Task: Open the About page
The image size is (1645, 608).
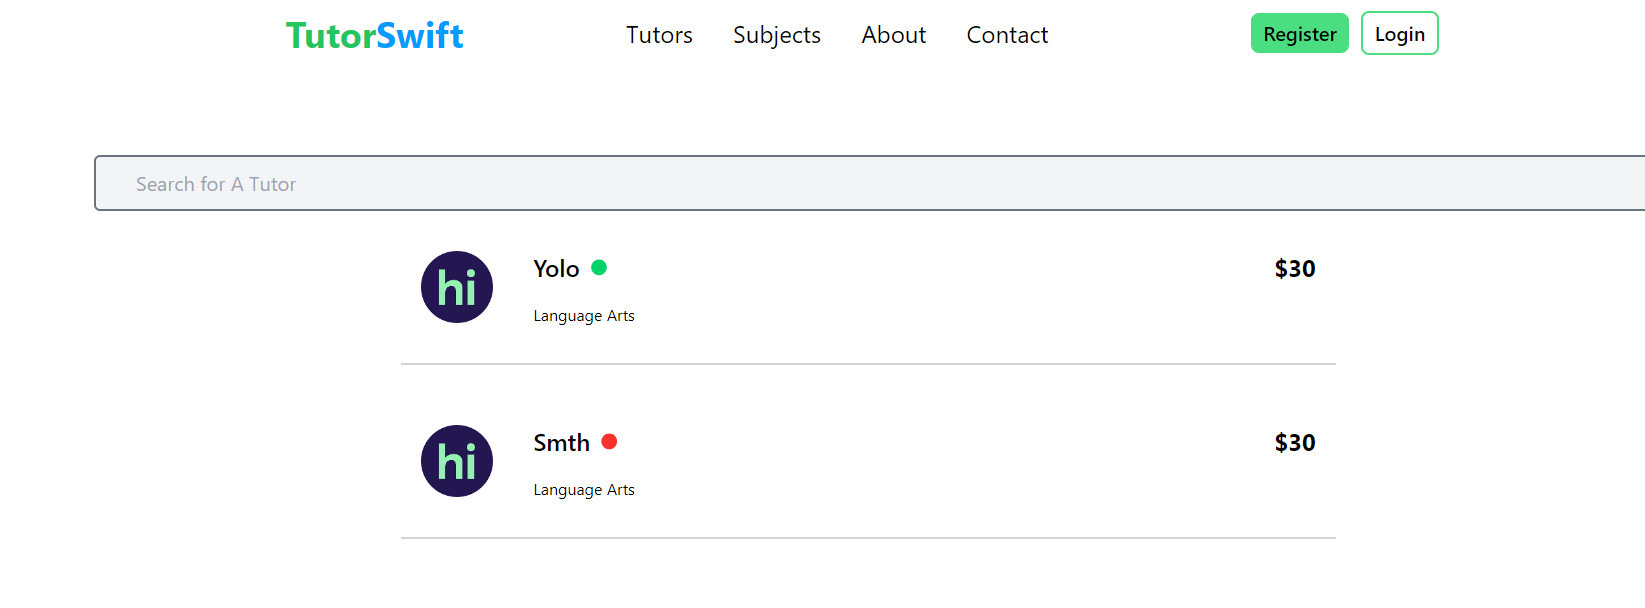Action: click(893, 35)
